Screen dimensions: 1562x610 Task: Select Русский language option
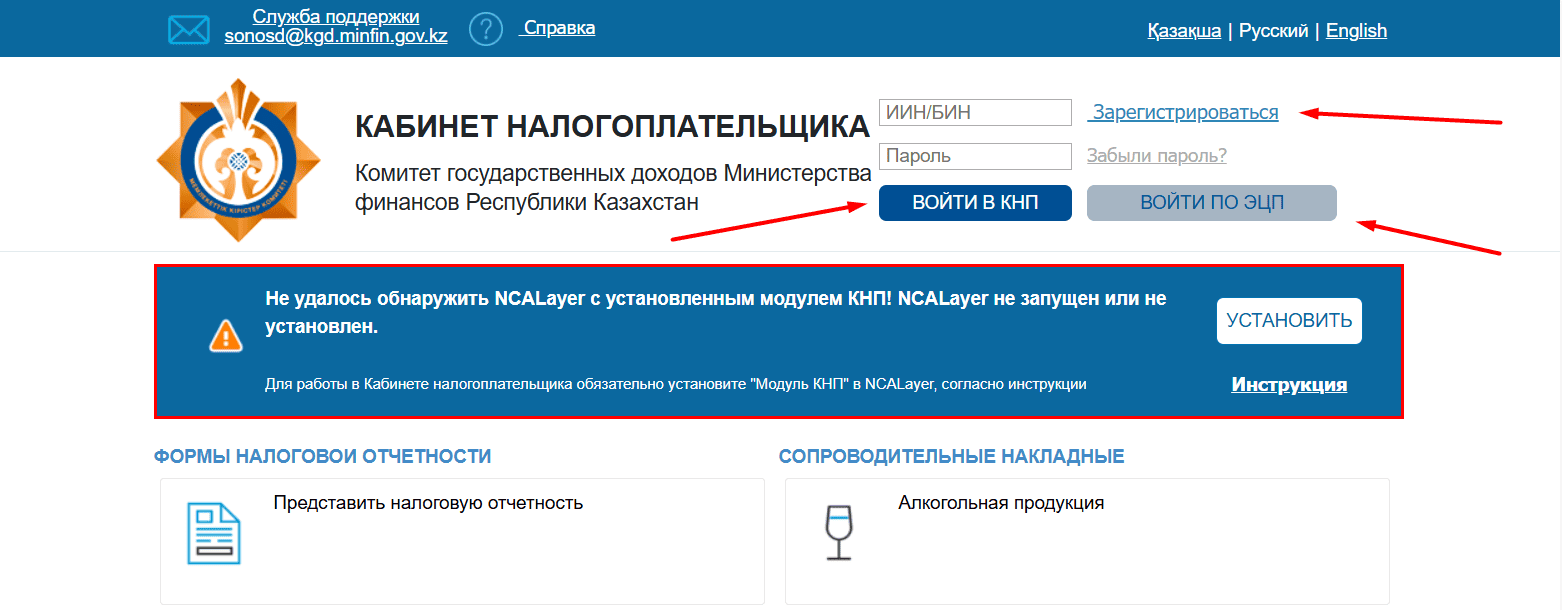pyautogui.click(x=1274, y=30)
